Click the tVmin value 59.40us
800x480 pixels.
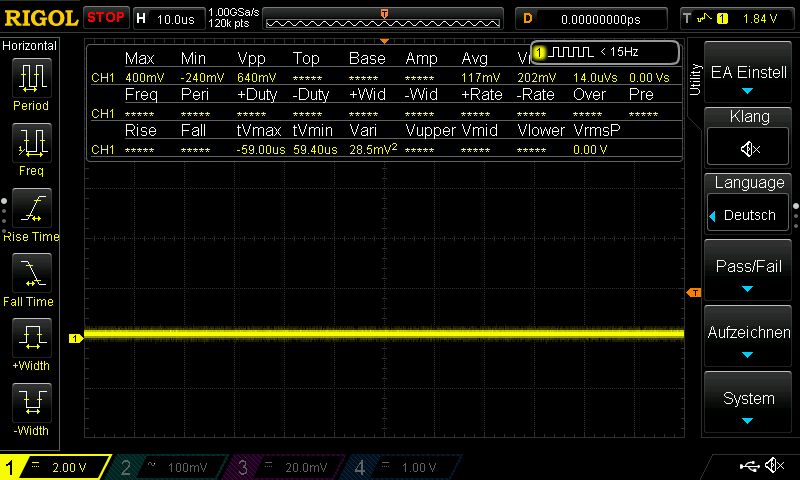(315, 149)
